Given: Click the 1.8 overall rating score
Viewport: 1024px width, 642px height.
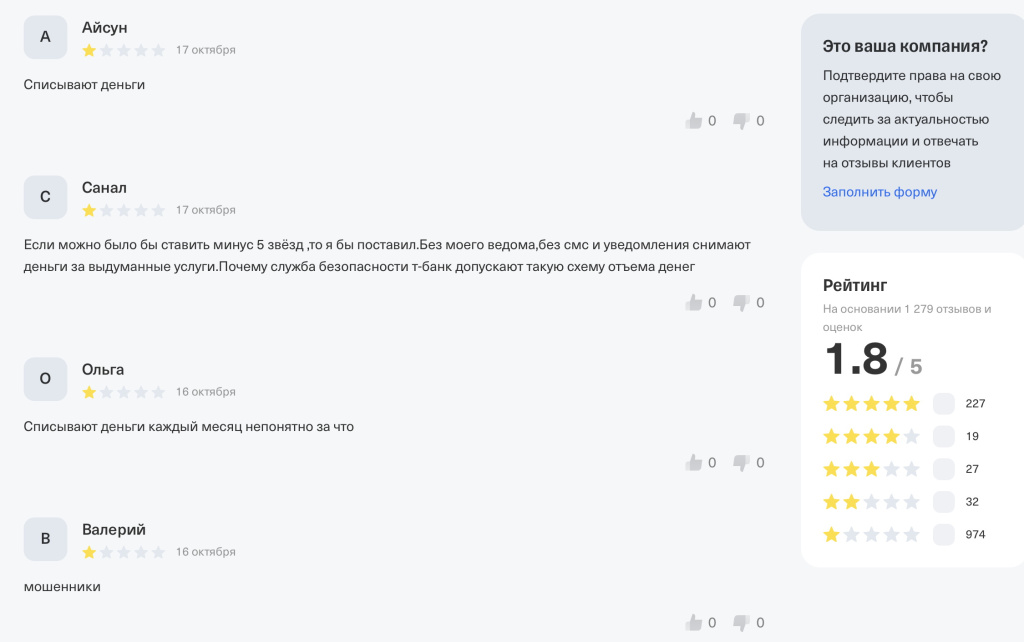Looking at the screenshot, I should 856,360.
